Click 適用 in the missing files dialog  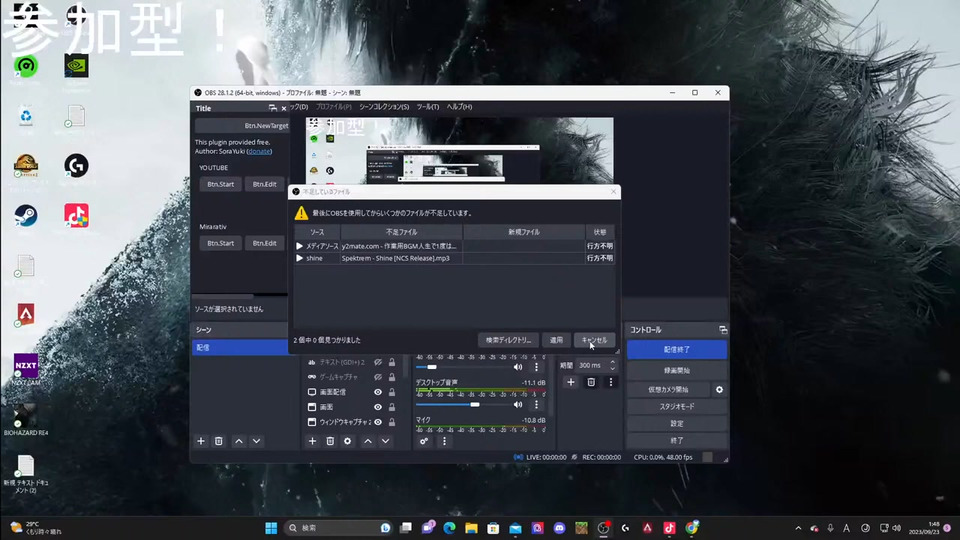[556, 340]
